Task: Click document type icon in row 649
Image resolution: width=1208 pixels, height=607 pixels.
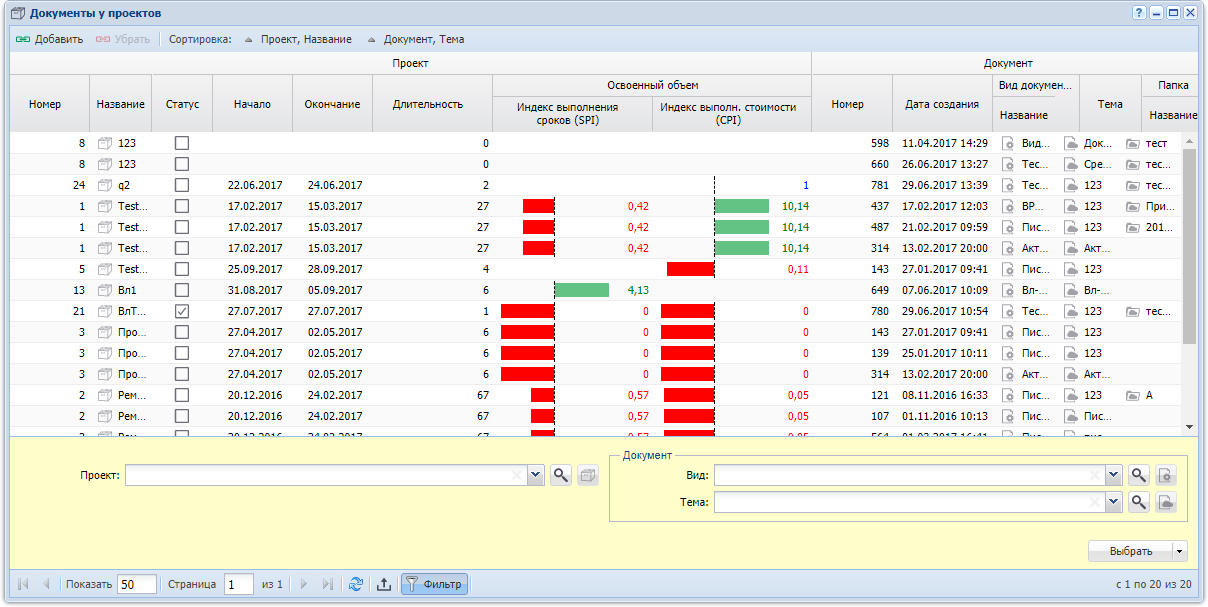Action: click(x=1010, y=290)
